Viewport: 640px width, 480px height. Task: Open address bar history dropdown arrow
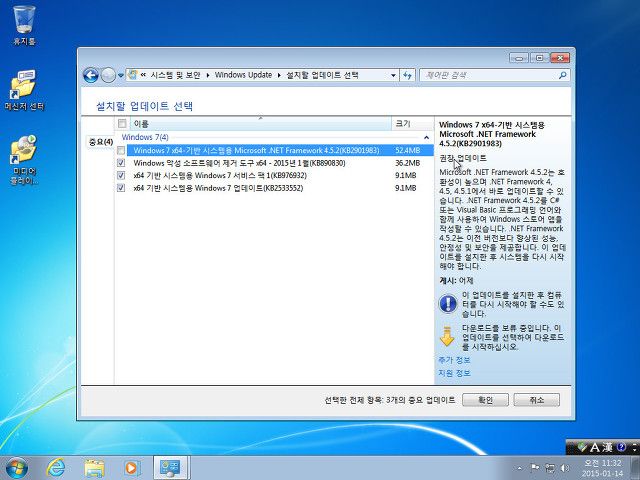393,75
